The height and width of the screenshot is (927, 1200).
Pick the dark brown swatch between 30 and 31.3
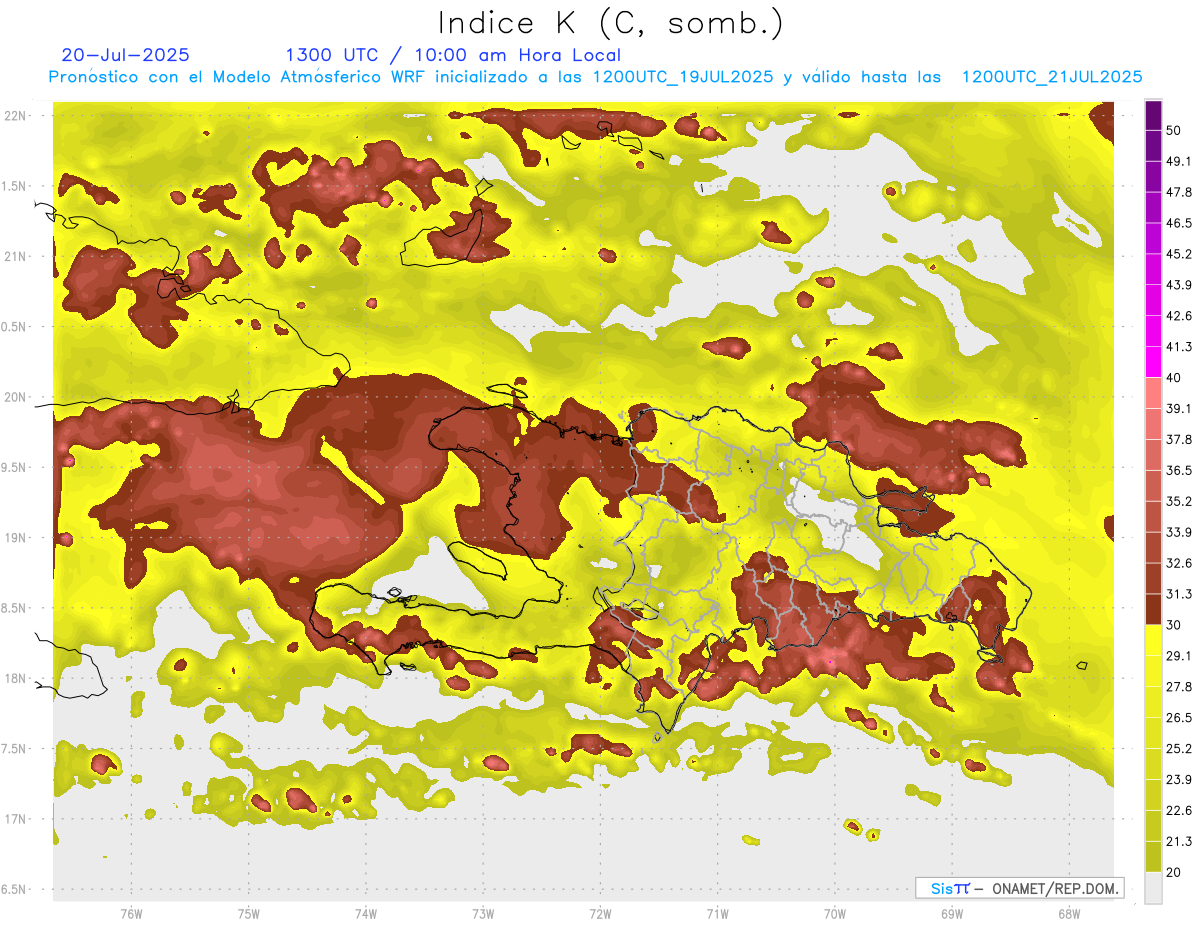[1153, 609]
